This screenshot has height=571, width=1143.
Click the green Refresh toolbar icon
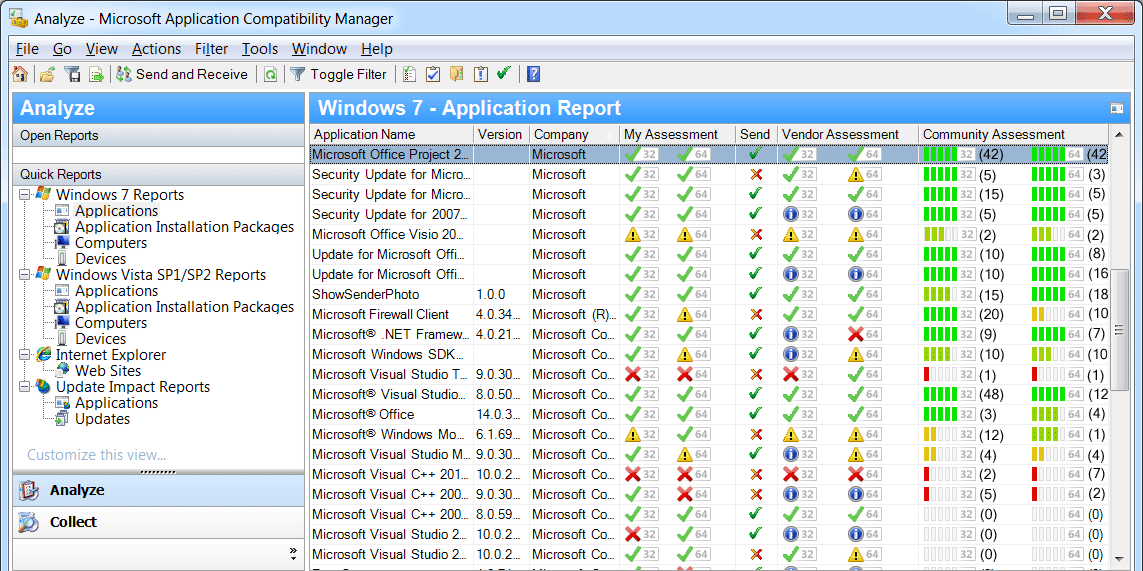270,74
